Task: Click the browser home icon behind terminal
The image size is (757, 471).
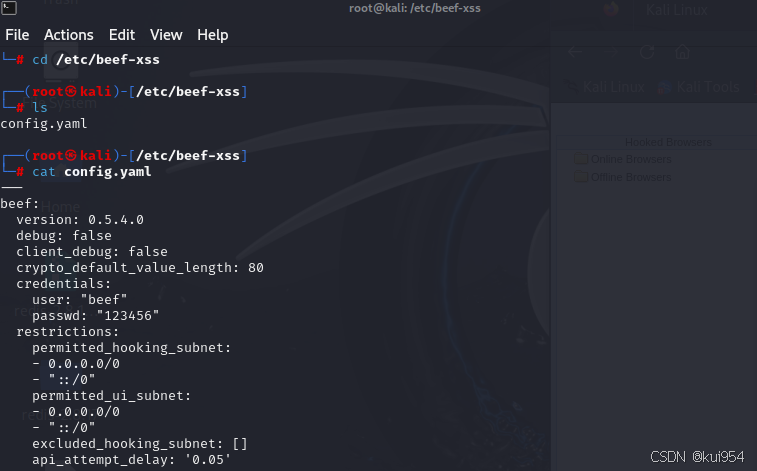Action: [x=682, y=51]
